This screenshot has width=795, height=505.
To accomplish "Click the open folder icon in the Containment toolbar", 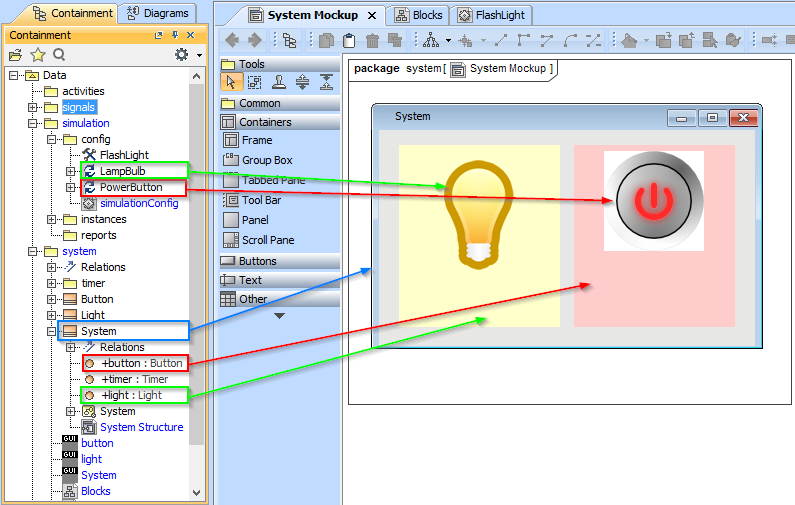I will pos(15,55).
